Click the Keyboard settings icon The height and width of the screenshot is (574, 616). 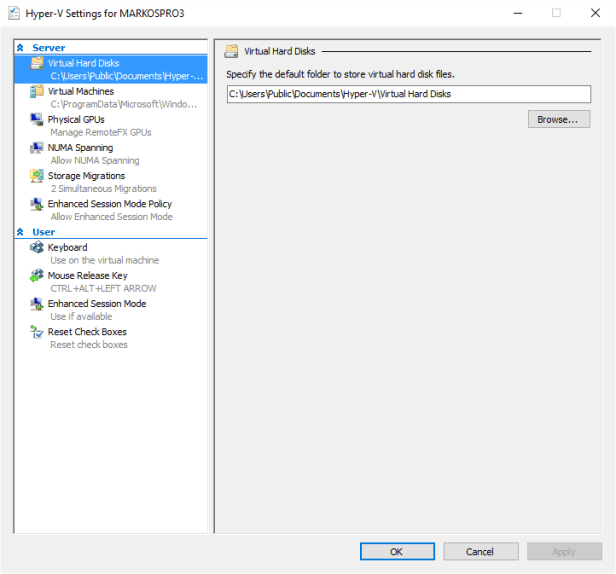point(37,248)
